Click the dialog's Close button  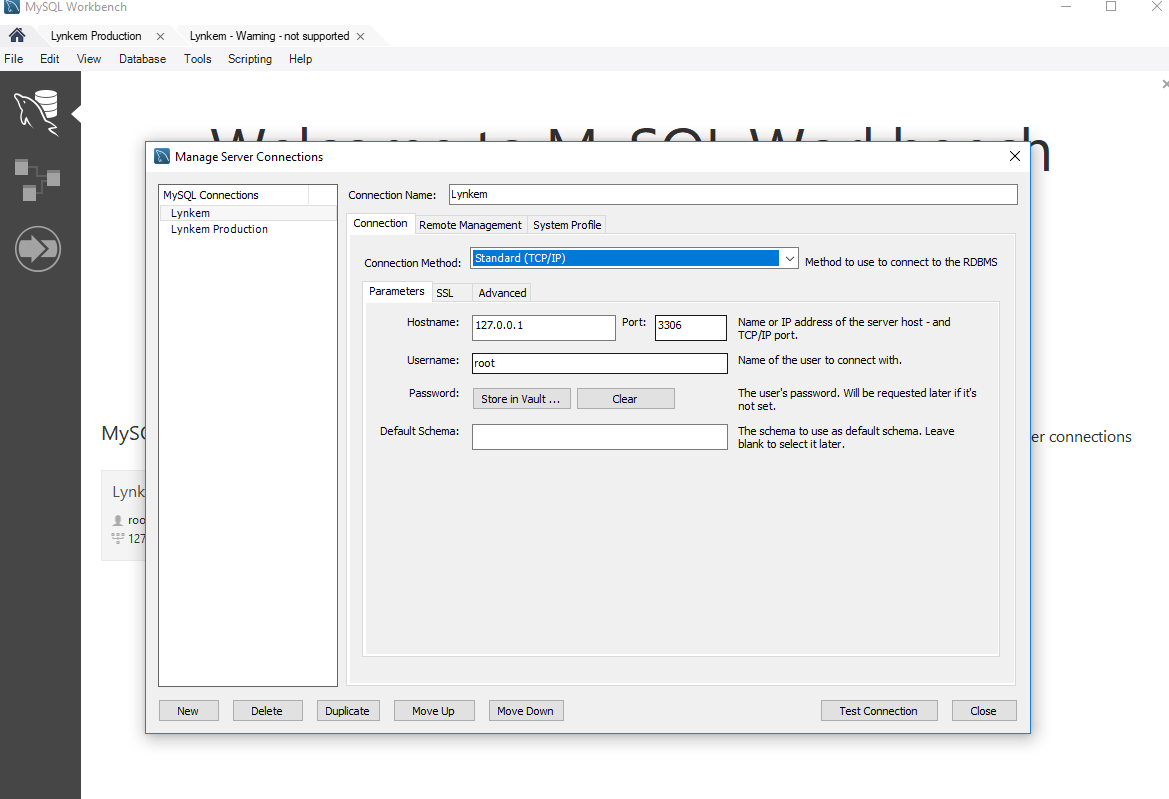point(984,711)
